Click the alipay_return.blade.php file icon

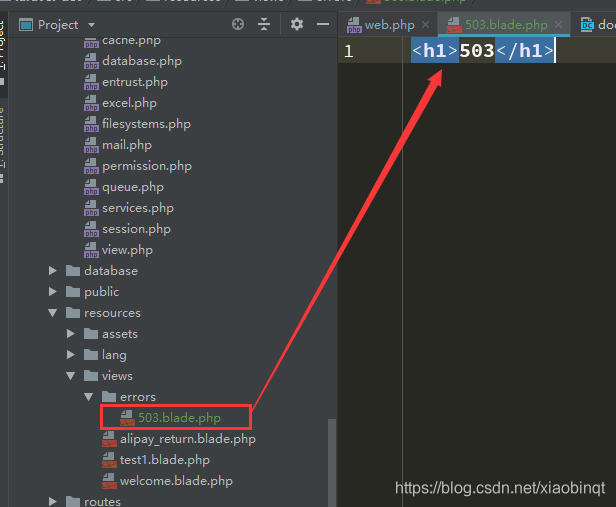pyautogui.click(x=109, y=439)
